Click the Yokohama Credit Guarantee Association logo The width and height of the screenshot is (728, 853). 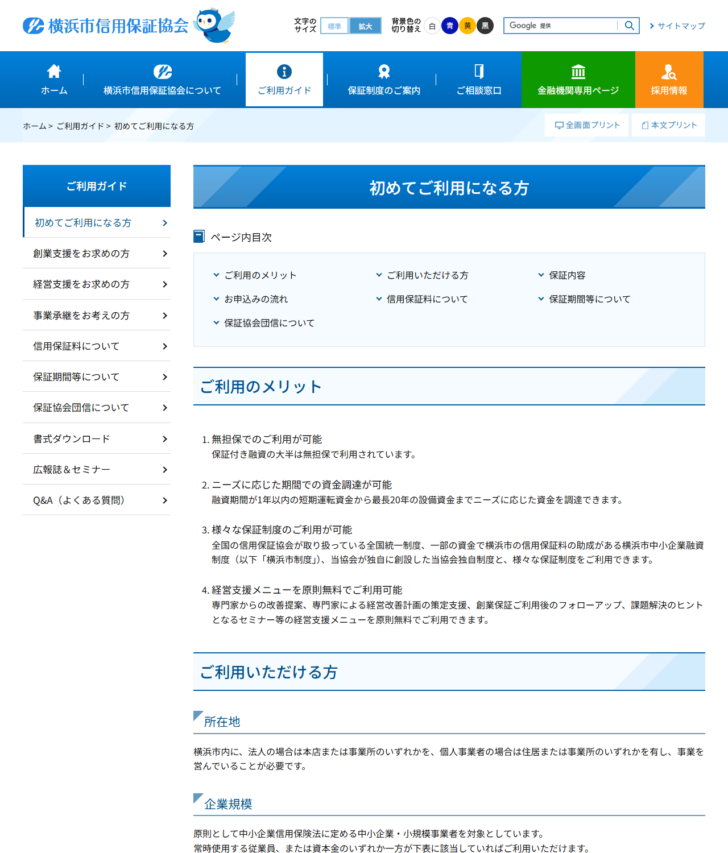pos(106,26)
